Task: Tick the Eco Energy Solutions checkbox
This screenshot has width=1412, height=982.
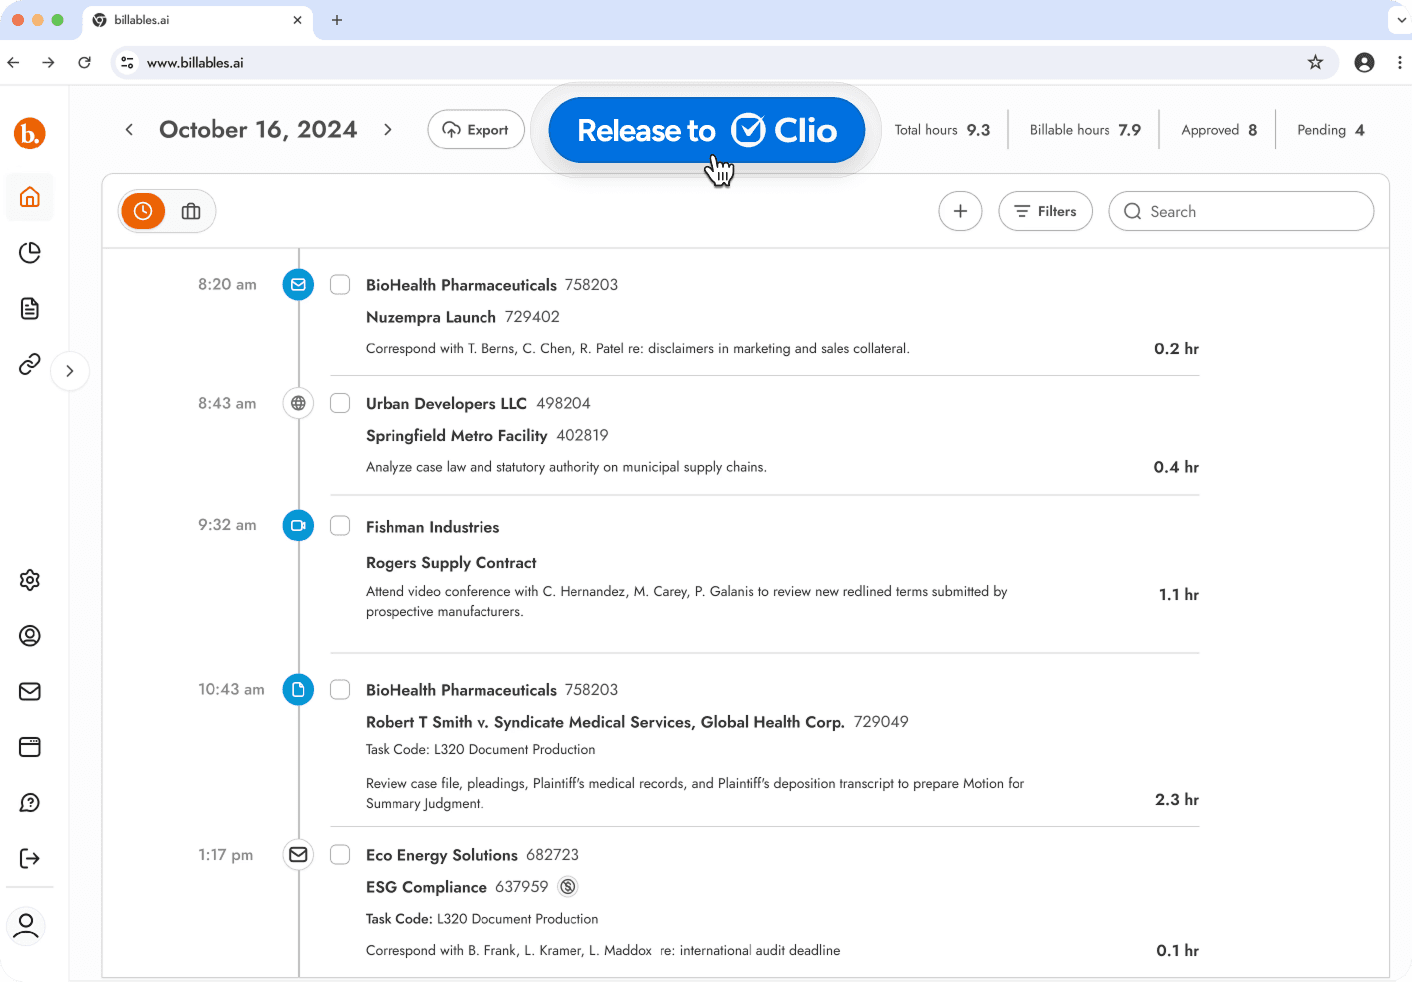Action: tap(340, 855)
